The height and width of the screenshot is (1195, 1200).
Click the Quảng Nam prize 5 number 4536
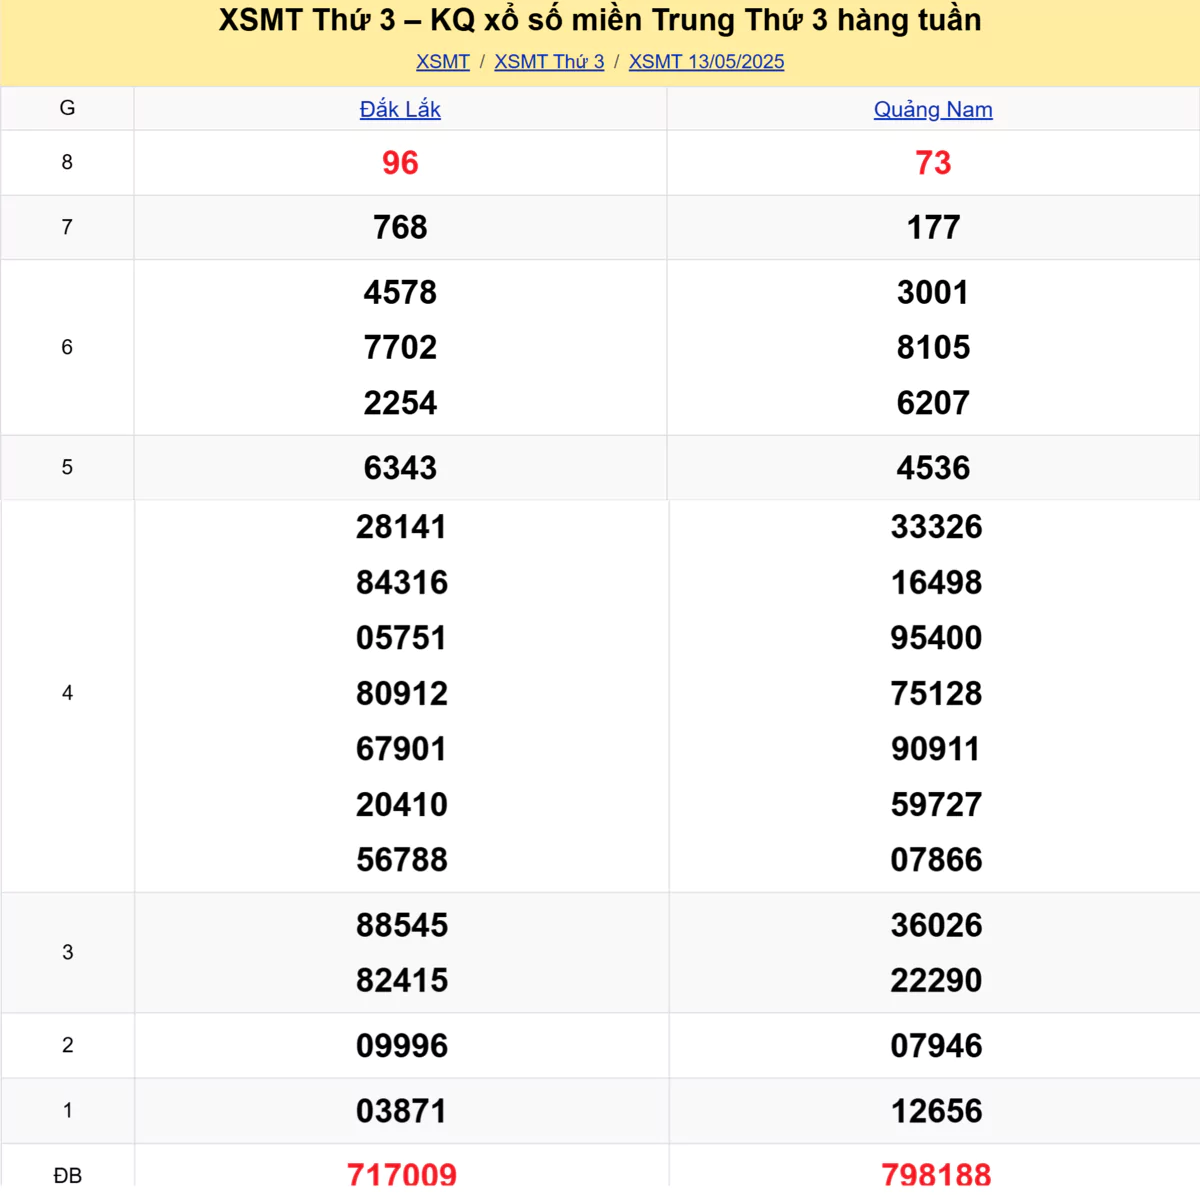tap(933, 468)
